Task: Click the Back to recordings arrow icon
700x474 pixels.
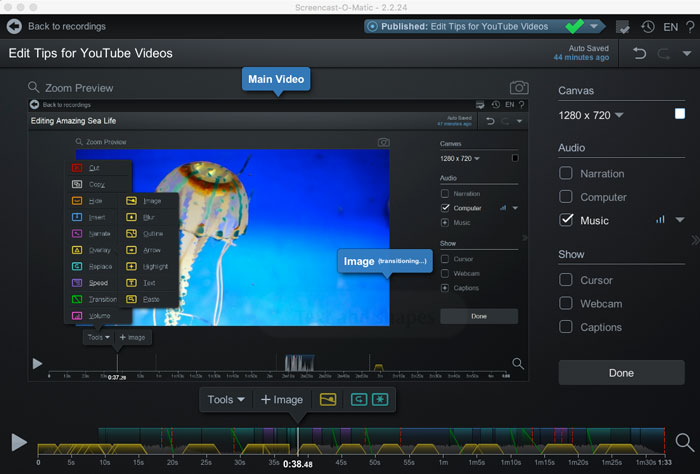Action: 14,26
